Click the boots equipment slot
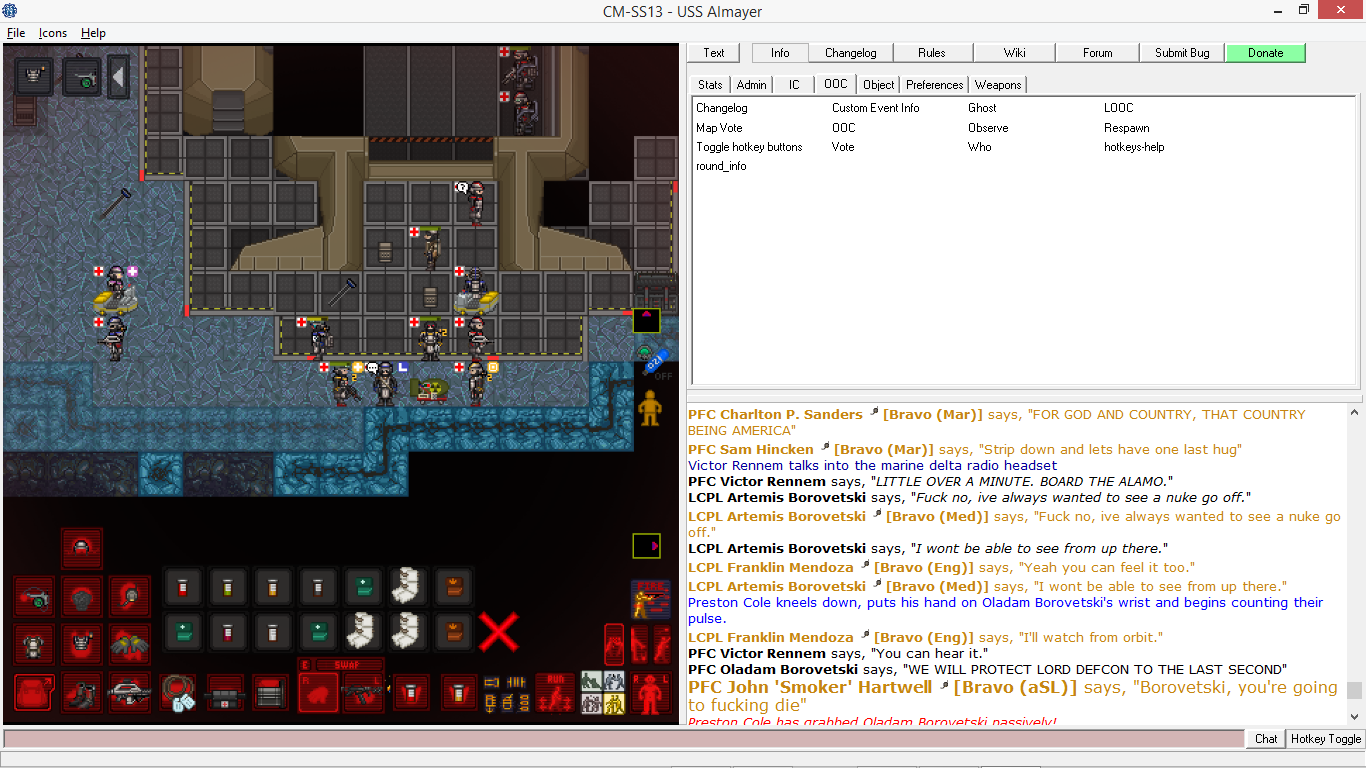Viewport: 1366px width, 768px height. (81, 692)
